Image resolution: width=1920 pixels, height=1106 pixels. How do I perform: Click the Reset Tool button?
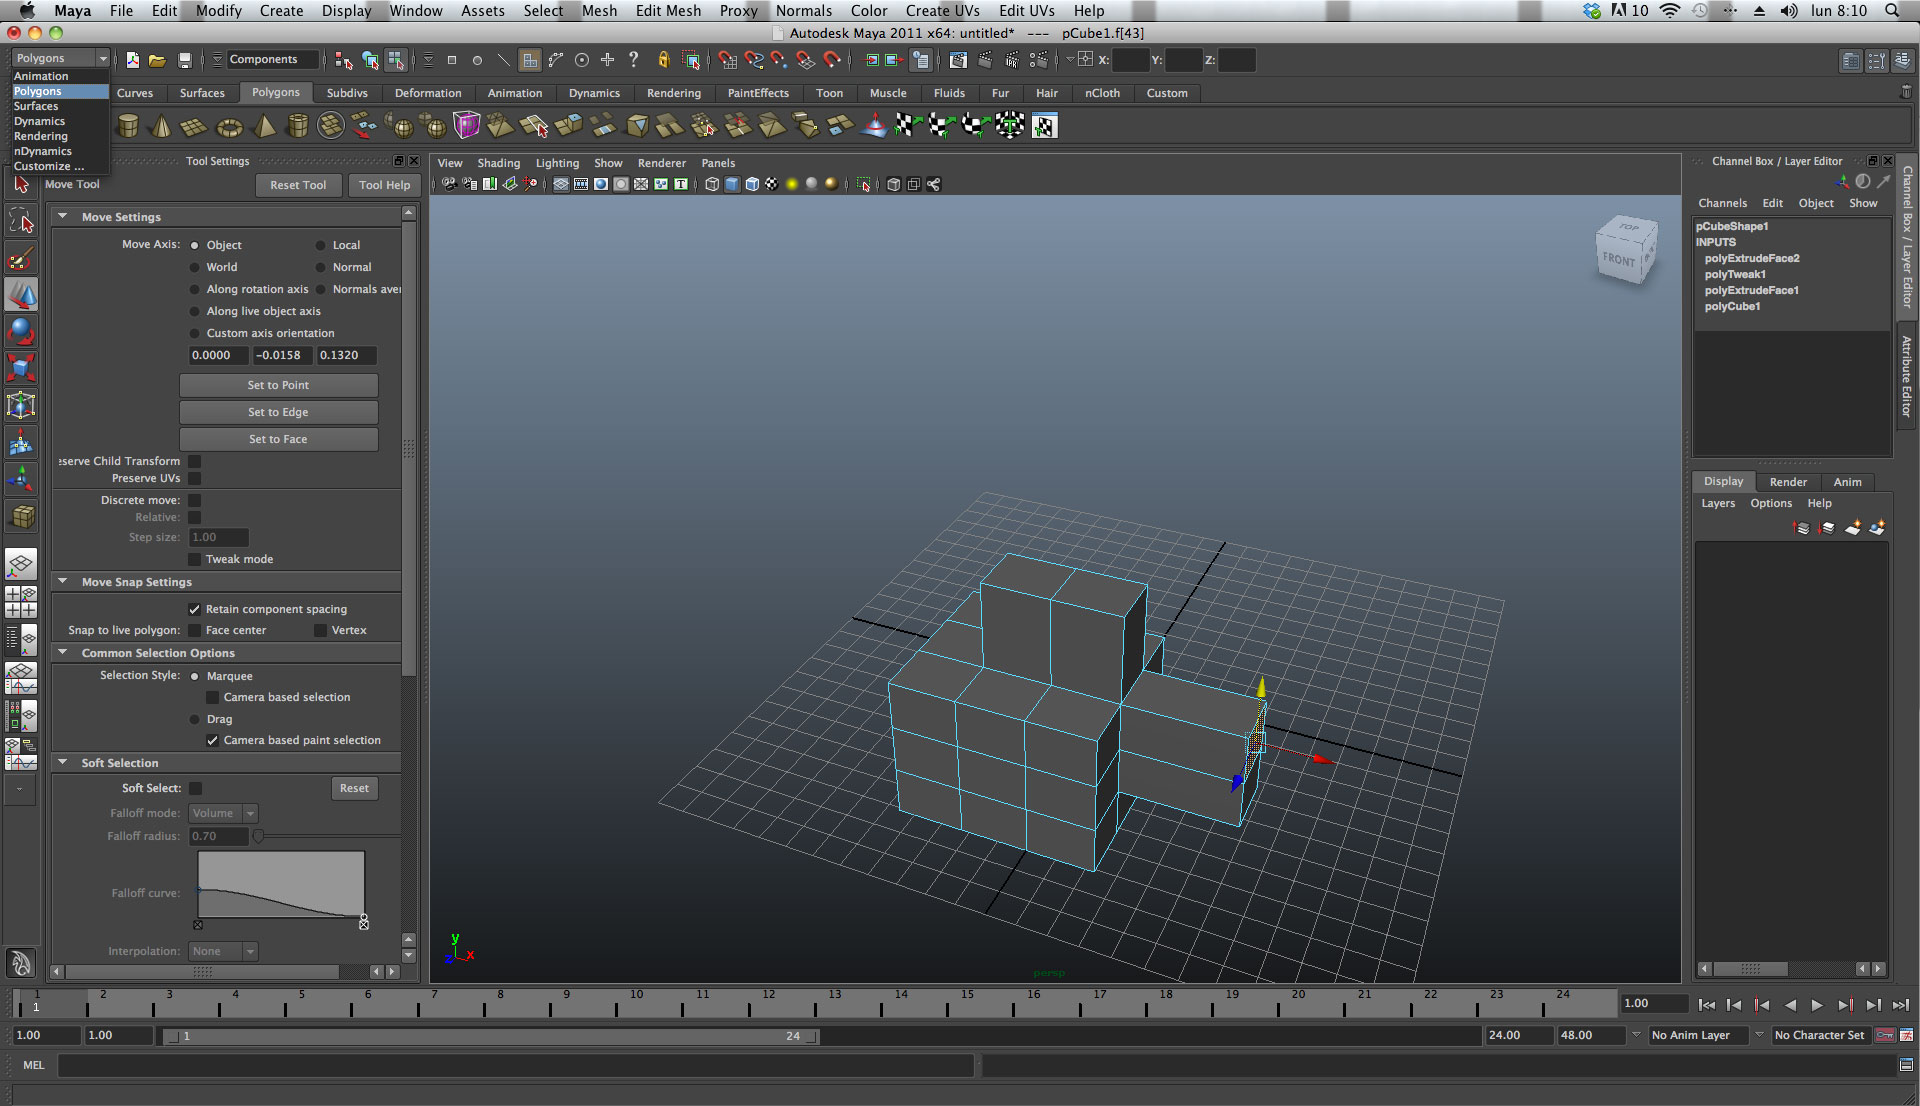[298, 185]
